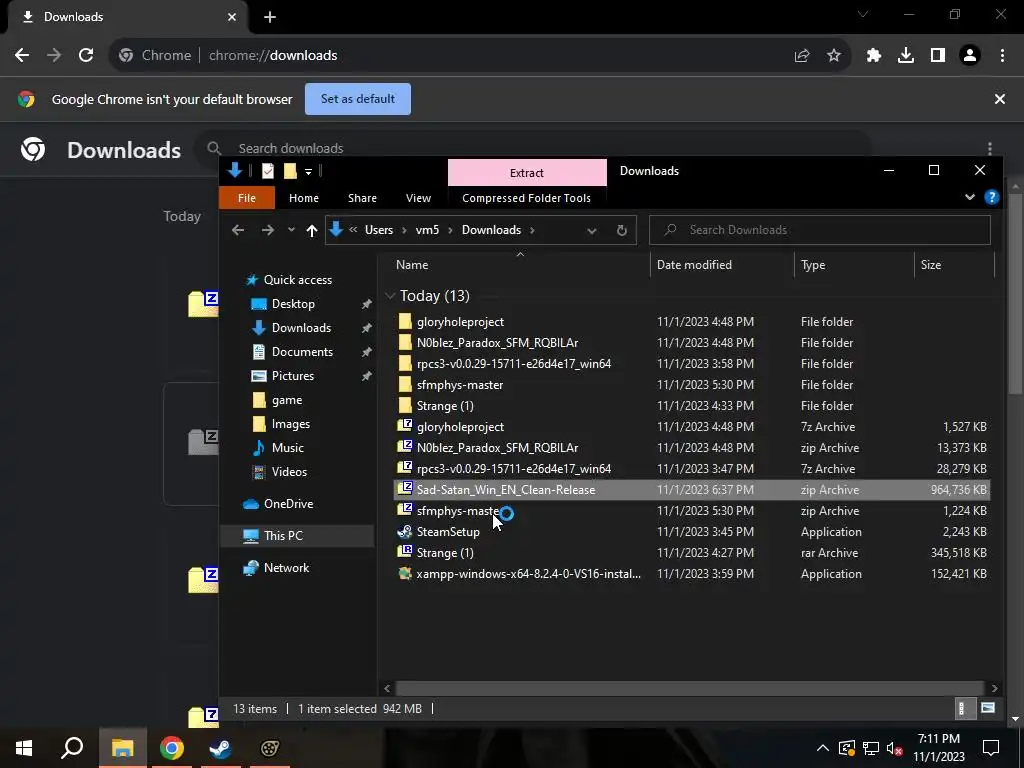Open Pictures in the navigation pane
Viewport: 1024px width, 768px height.
coord(293,376)
